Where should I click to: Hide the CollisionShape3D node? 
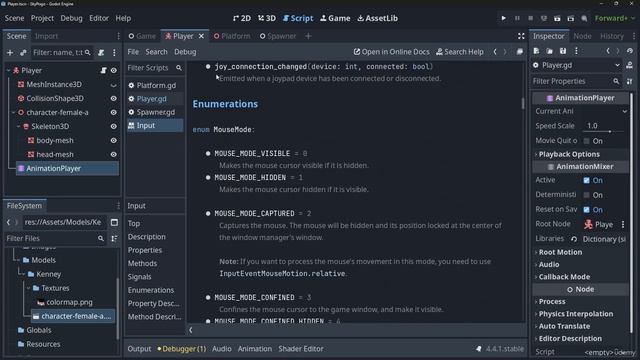pyautogui.click(x=114, y=98)
